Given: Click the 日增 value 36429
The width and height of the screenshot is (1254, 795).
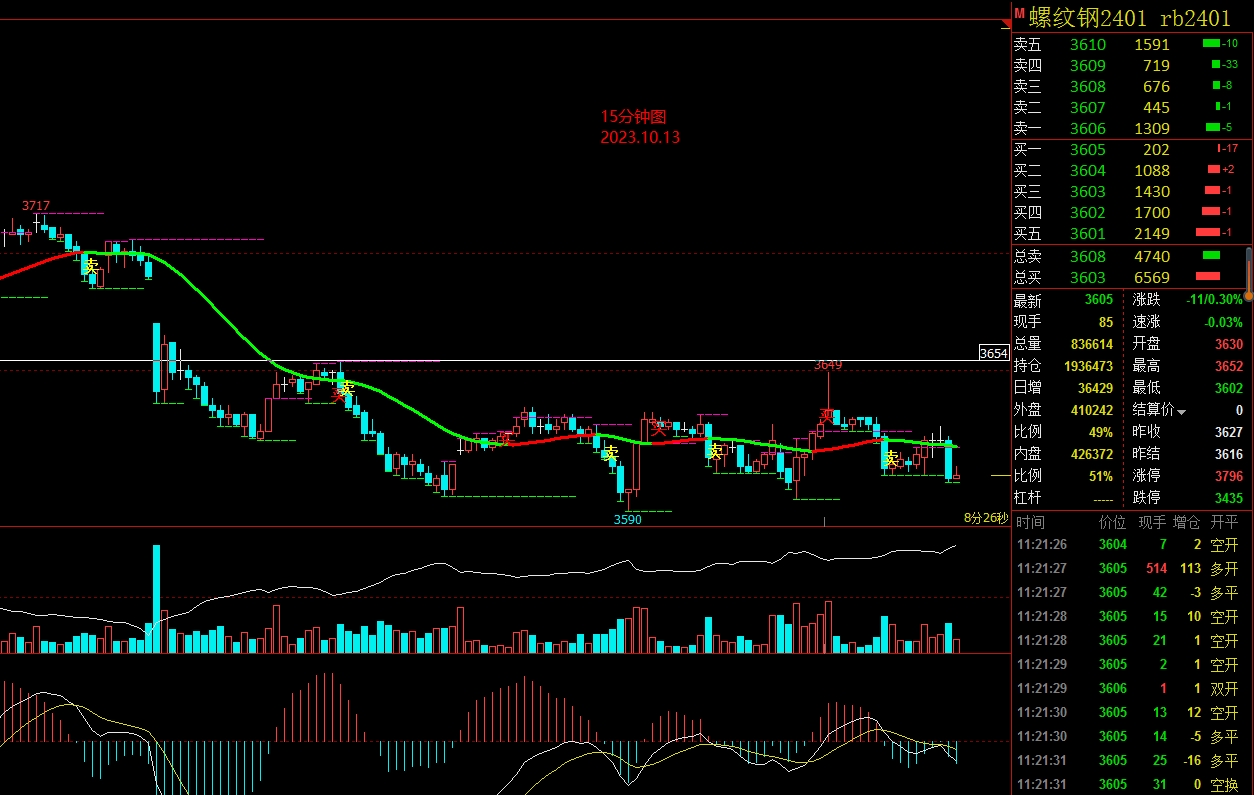Looking at the screenshot, I should 1095,388.
